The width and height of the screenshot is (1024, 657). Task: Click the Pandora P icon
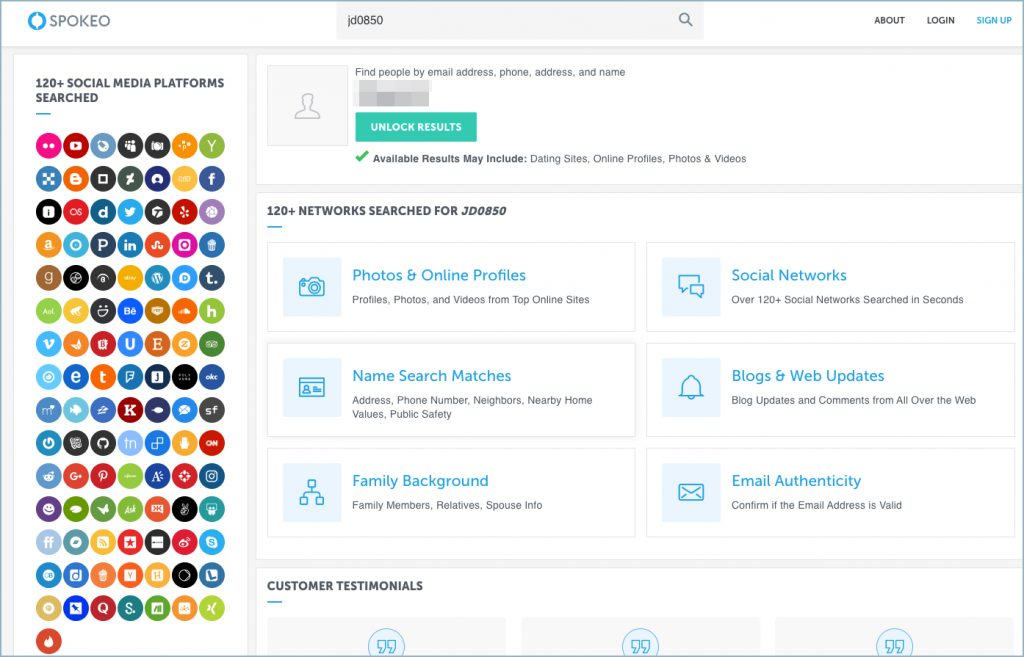(103, 245)
